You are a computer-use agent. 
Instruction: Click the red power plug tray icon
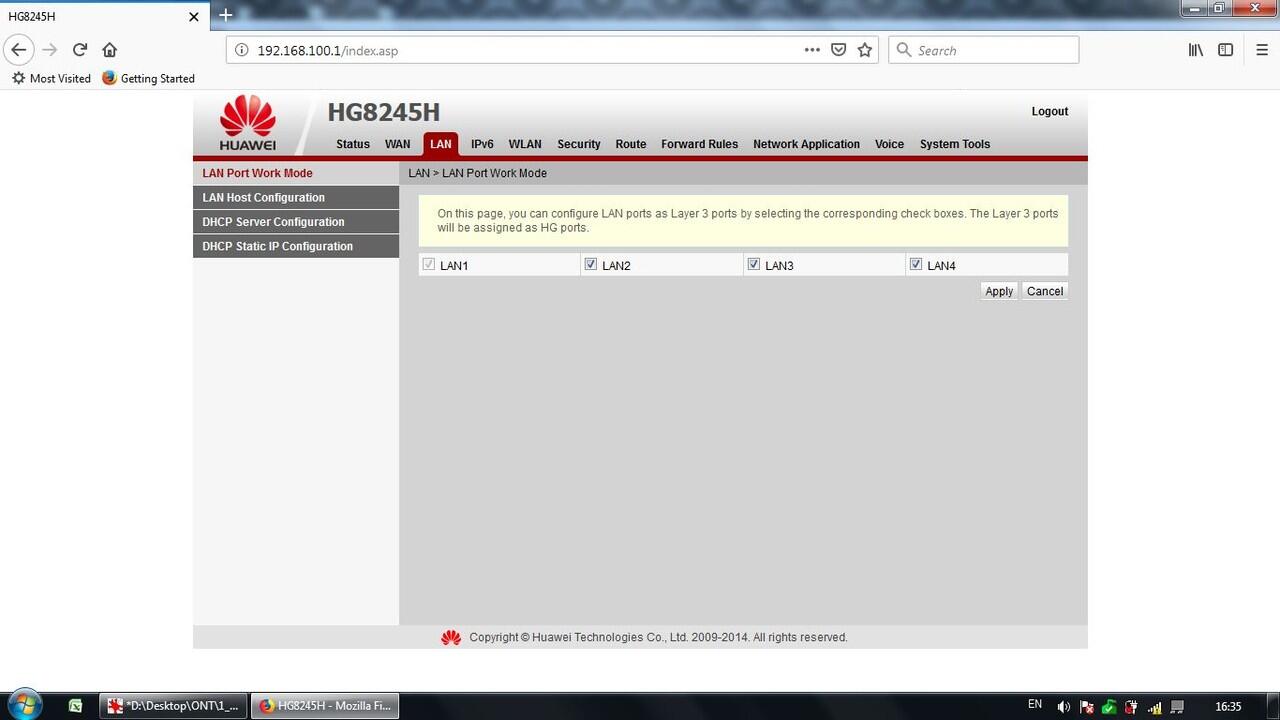point(1131,707)
